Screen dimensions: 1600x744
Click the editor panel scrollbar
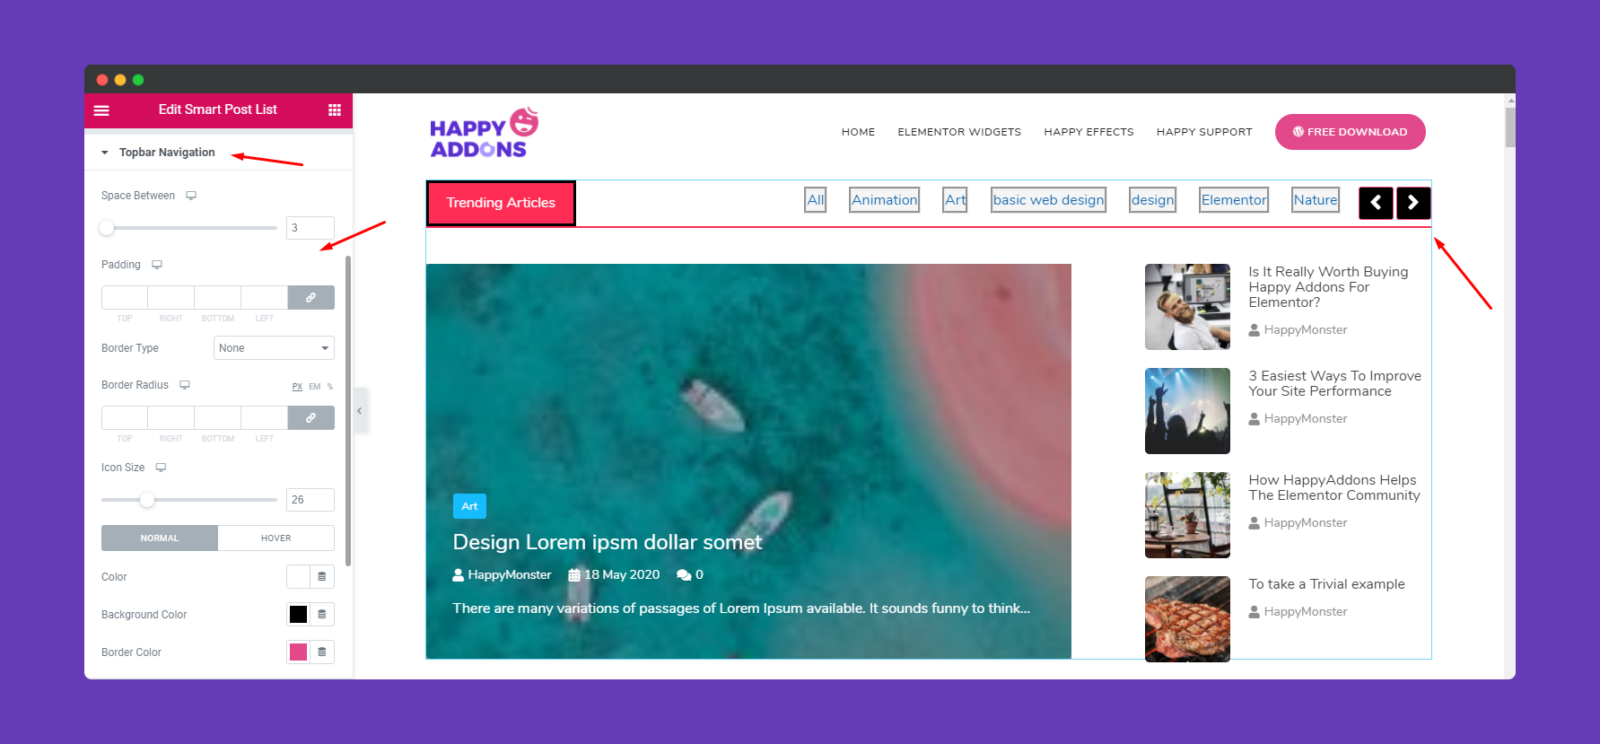click(x=348, y=410)
